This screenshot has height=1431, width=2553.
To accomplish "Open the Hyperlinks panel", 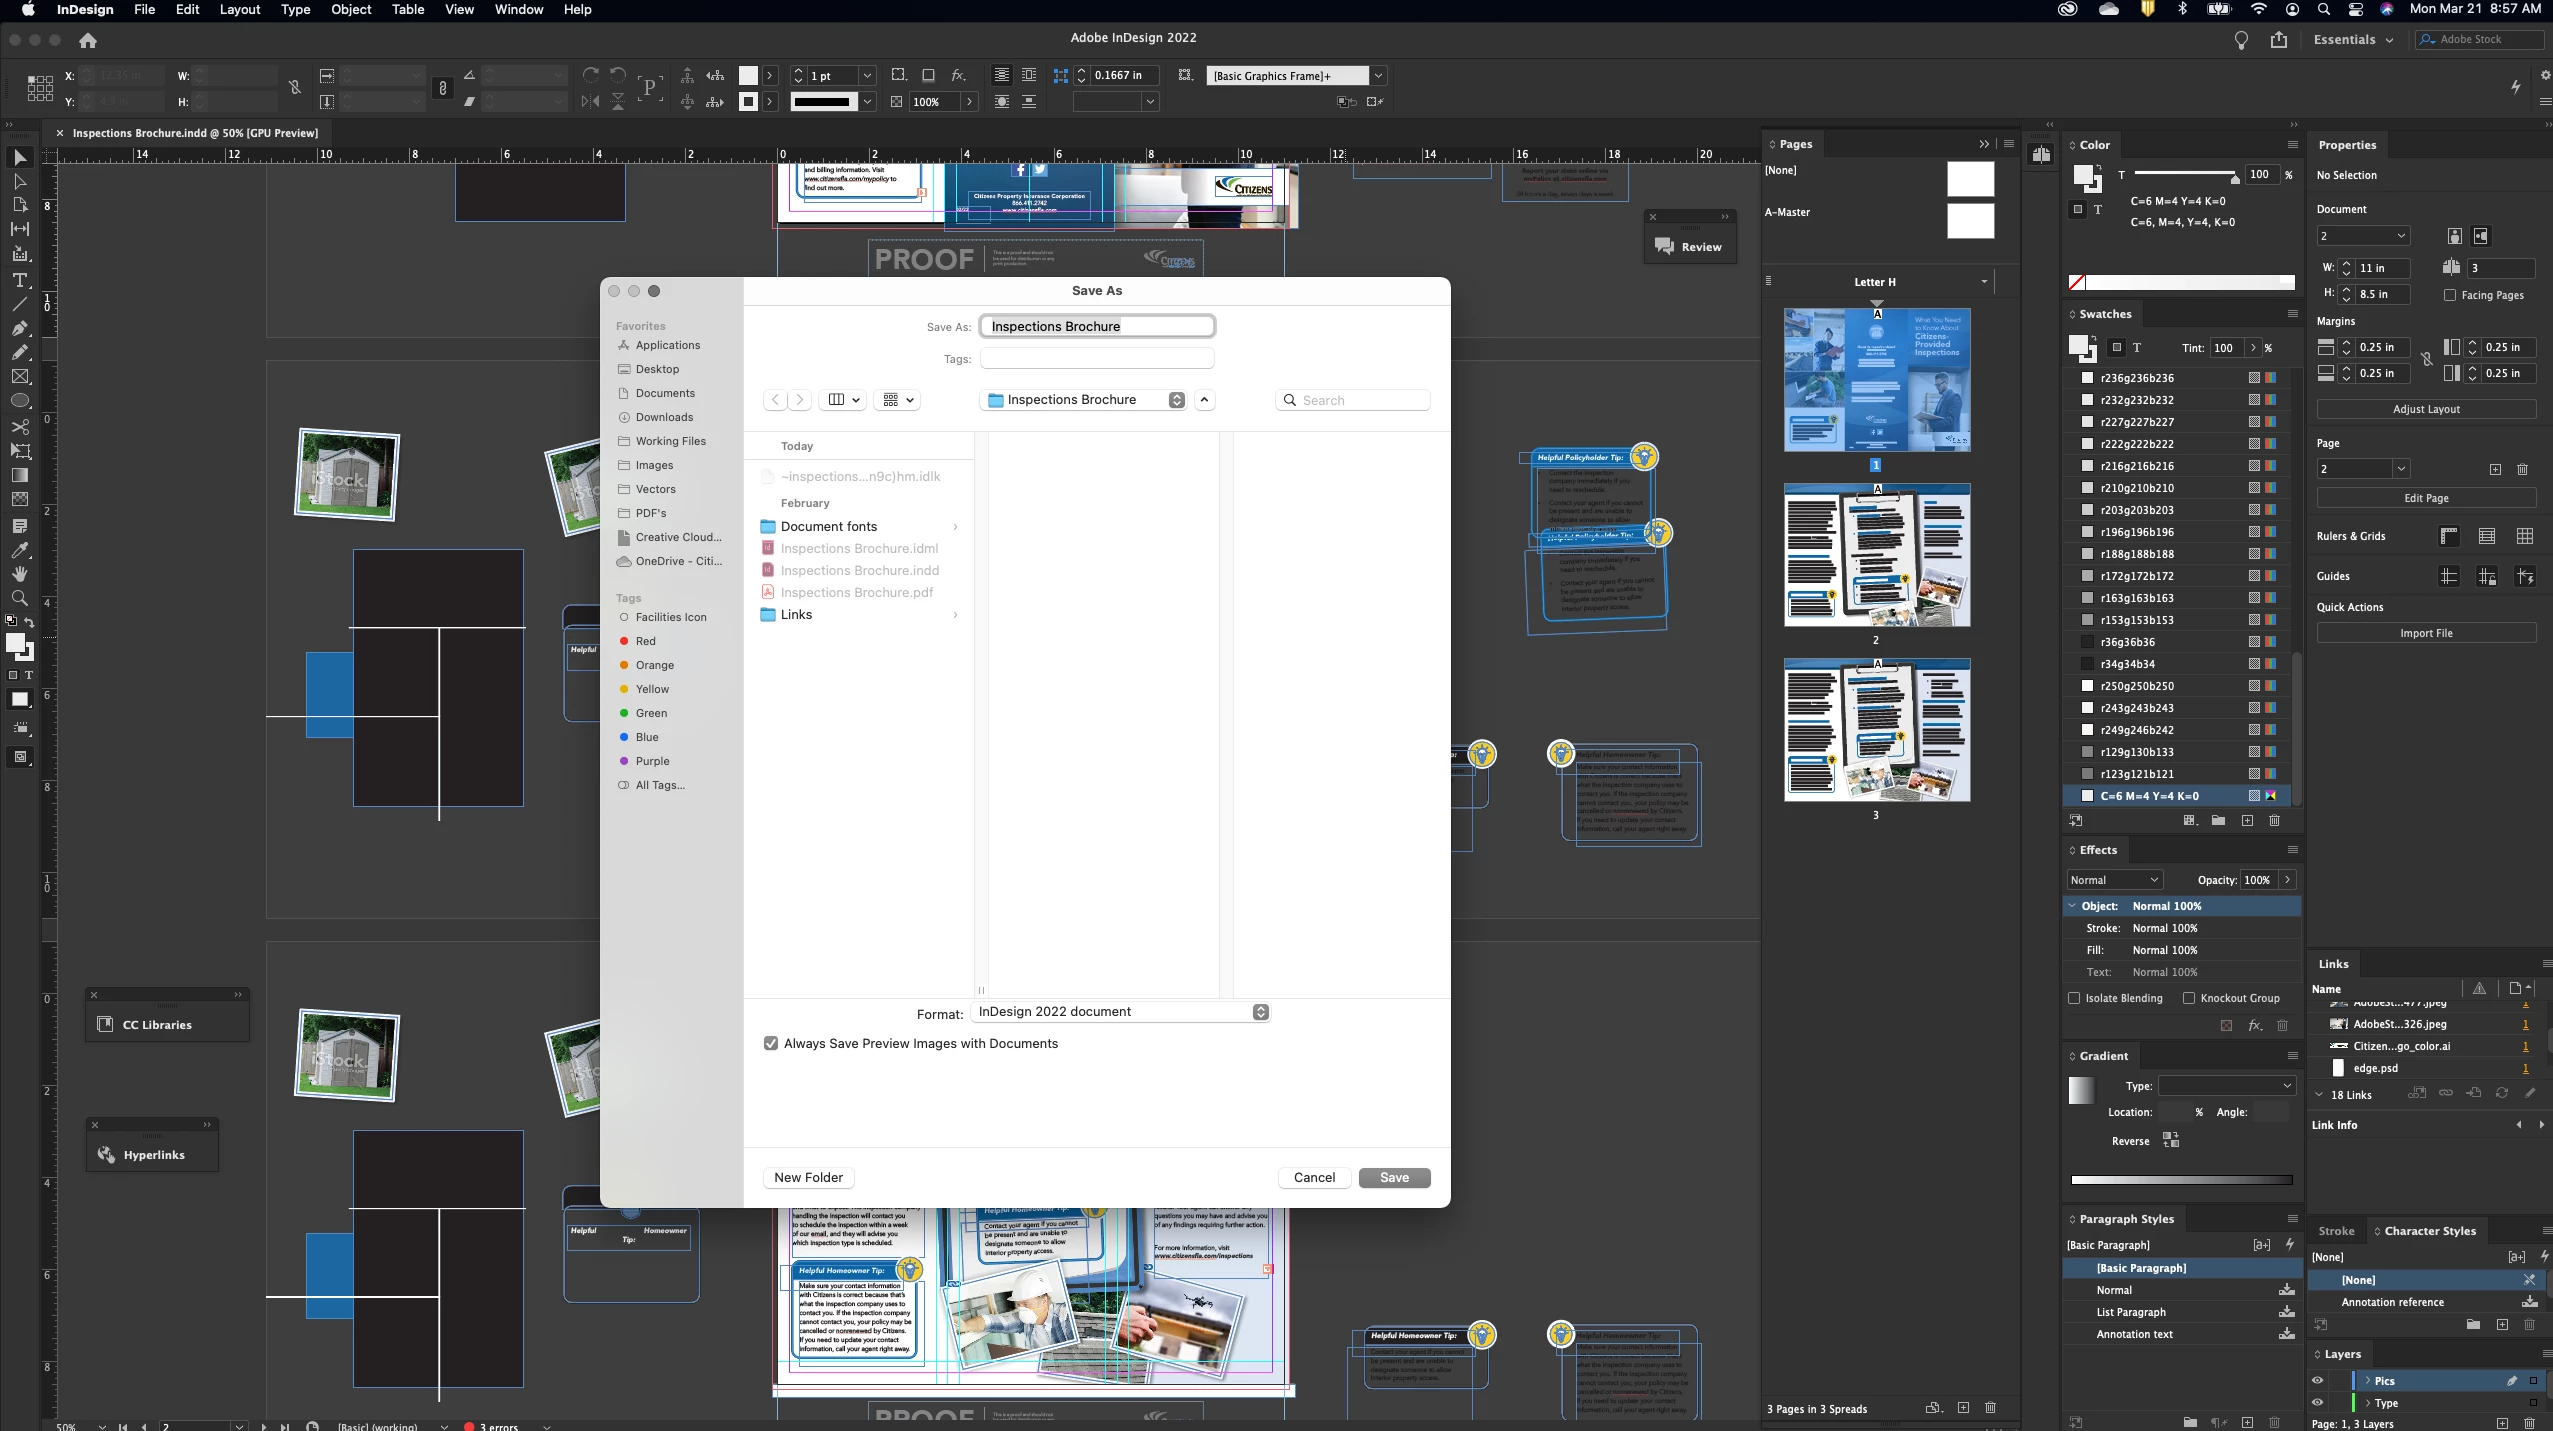I will [x=153, y=1155].
